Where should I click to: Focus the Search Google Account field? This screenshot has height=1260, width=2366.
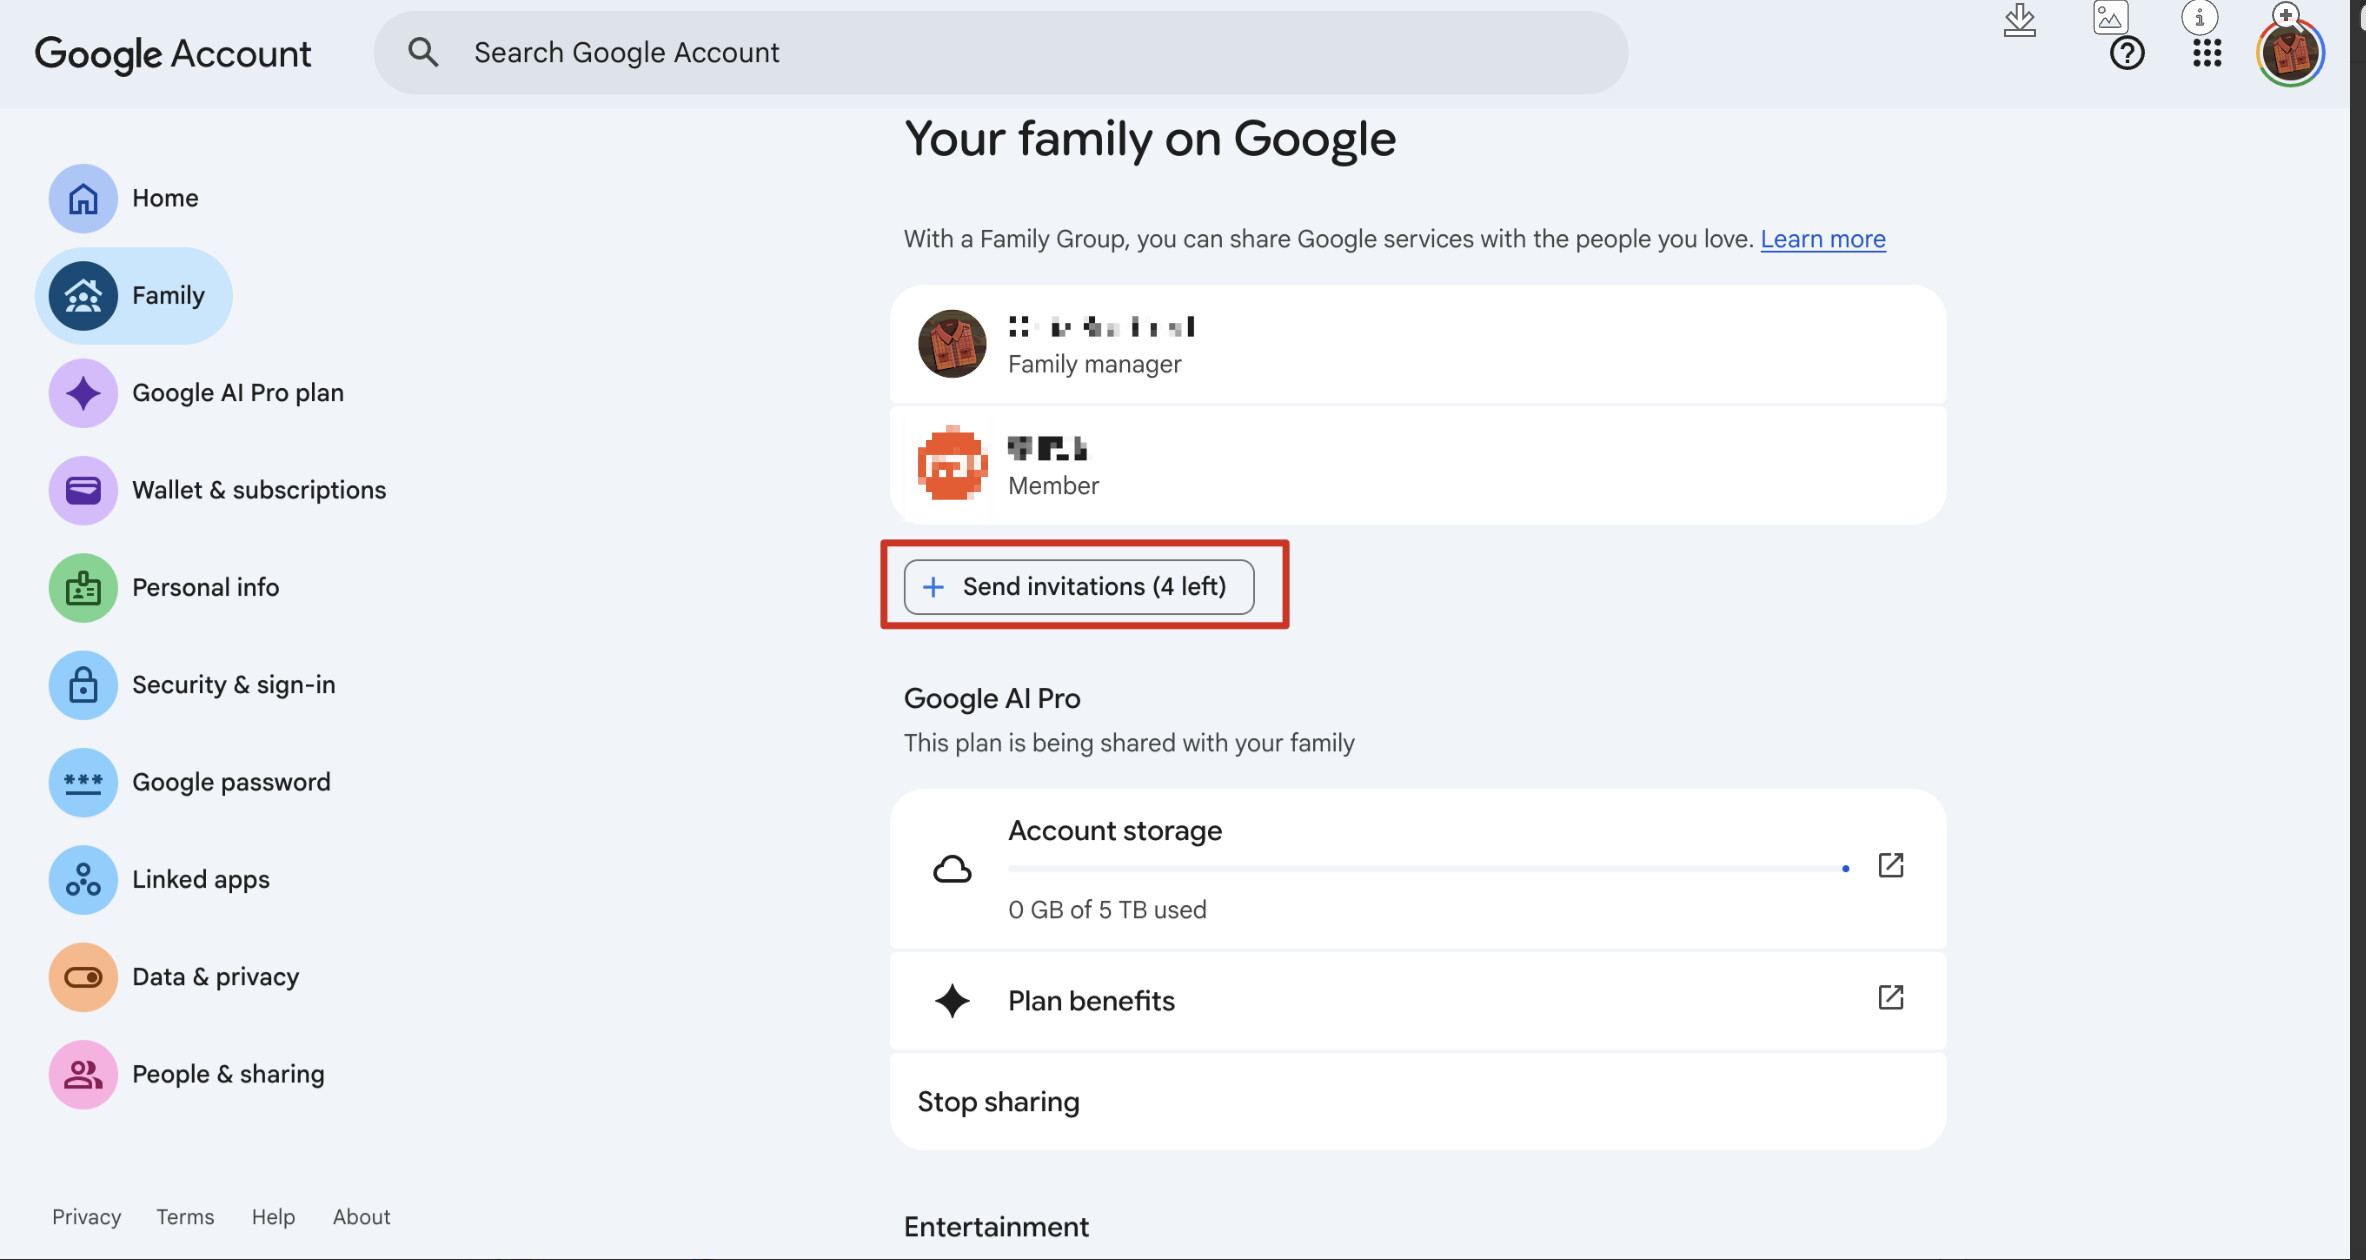(x=1001, y=53)
